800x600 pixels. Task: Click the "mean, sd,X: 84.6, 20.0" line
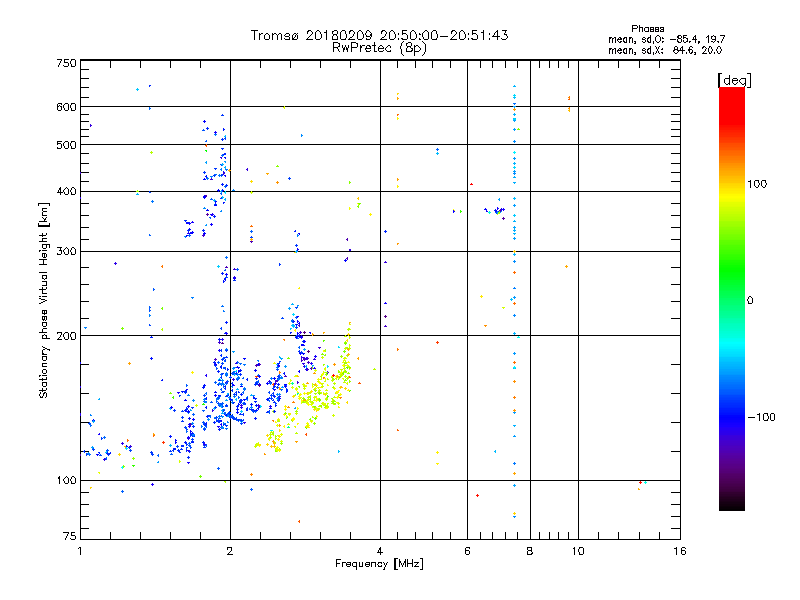pos(665,51)
